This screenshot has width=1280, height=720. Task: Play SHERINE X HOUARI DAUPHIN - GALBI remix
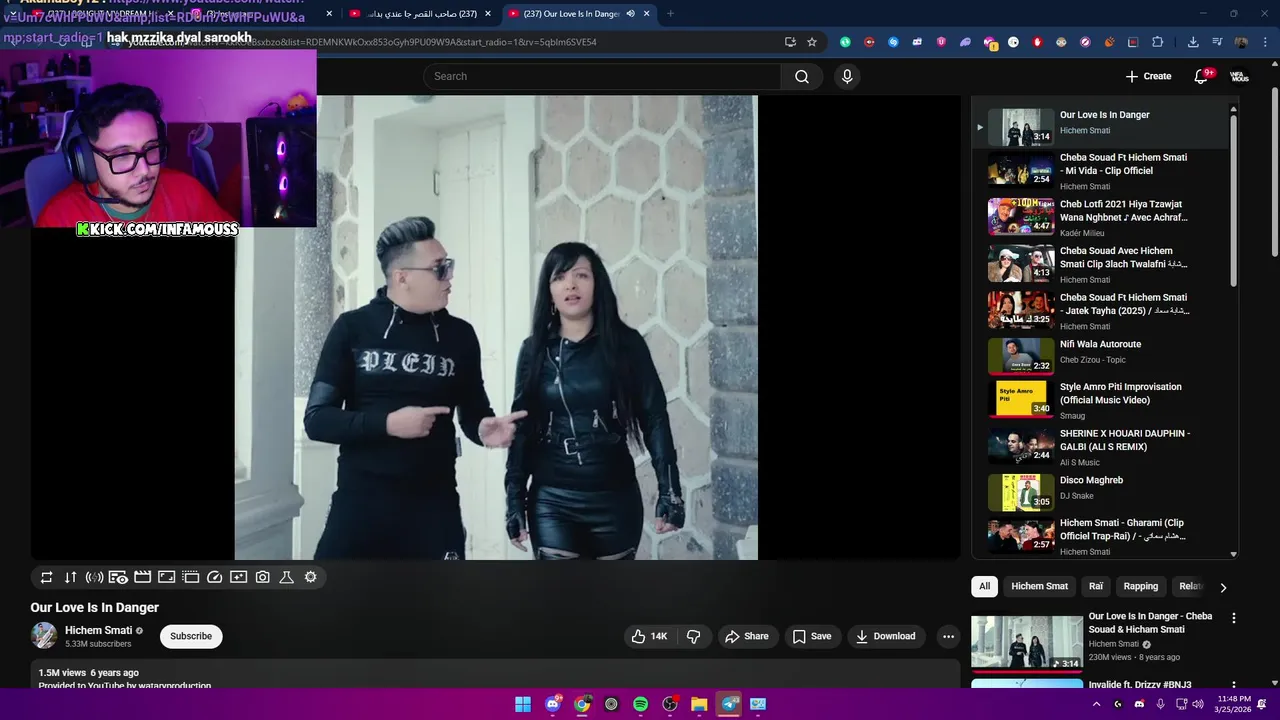[x=1100, y=446]
